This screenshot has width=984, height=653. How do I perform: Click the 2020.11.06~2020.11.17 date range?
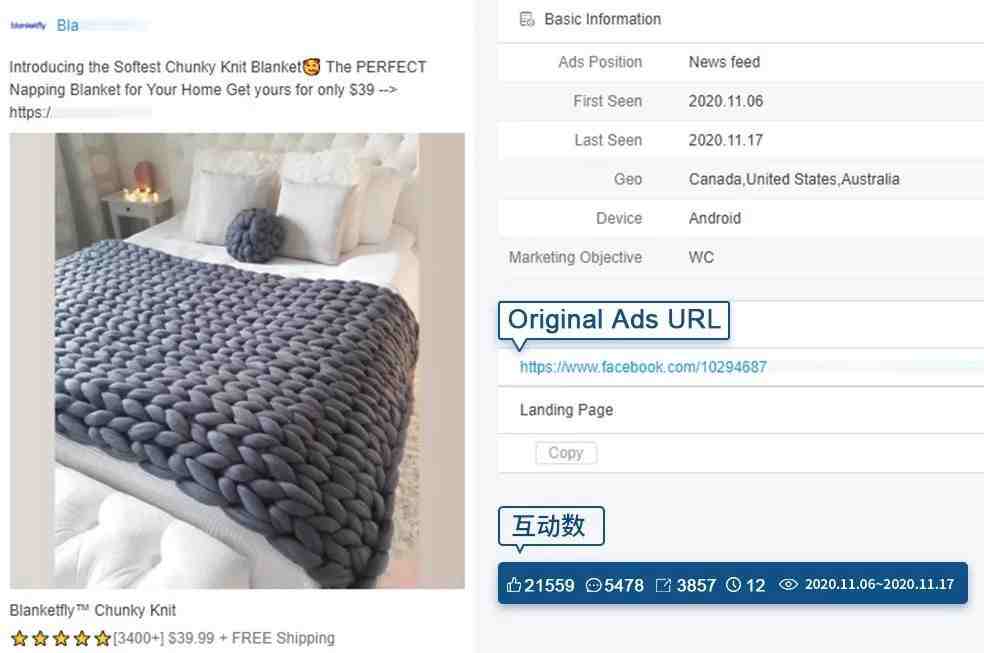(879, 585)
